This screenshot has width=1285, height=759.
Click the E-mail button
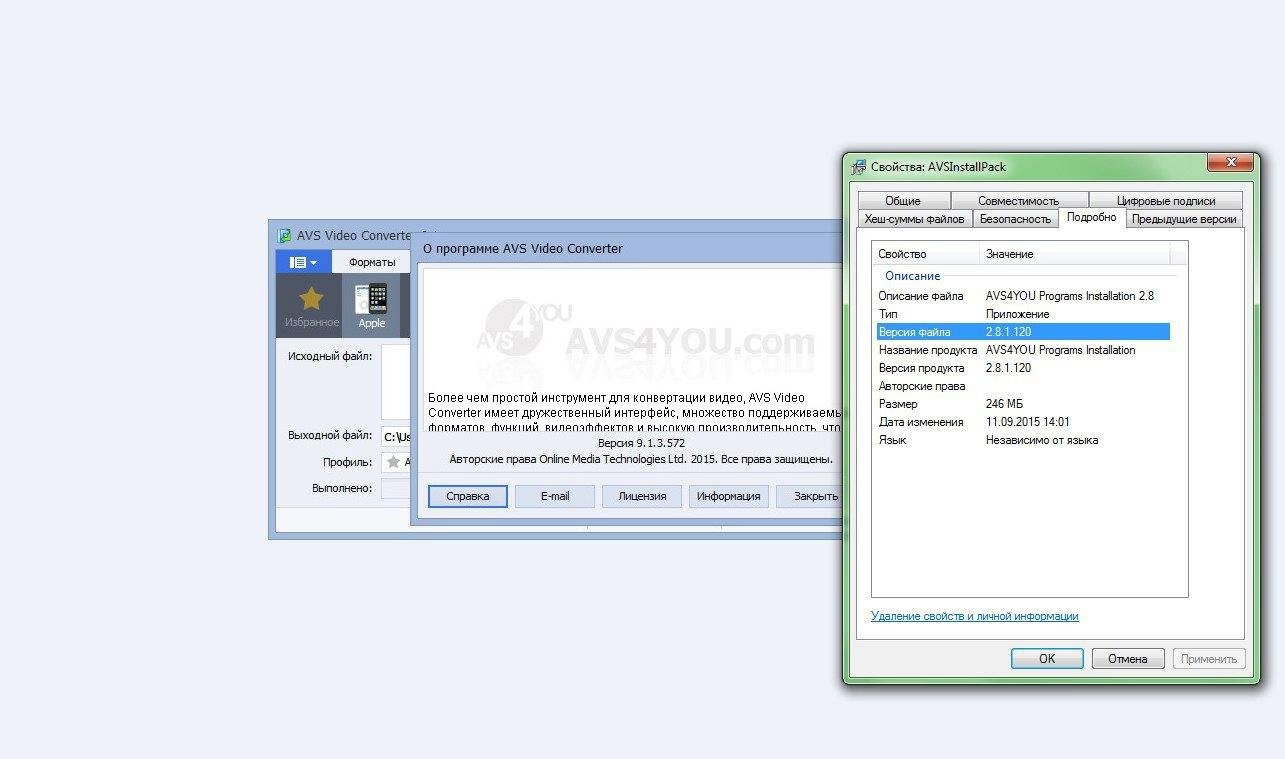(555, 496)
